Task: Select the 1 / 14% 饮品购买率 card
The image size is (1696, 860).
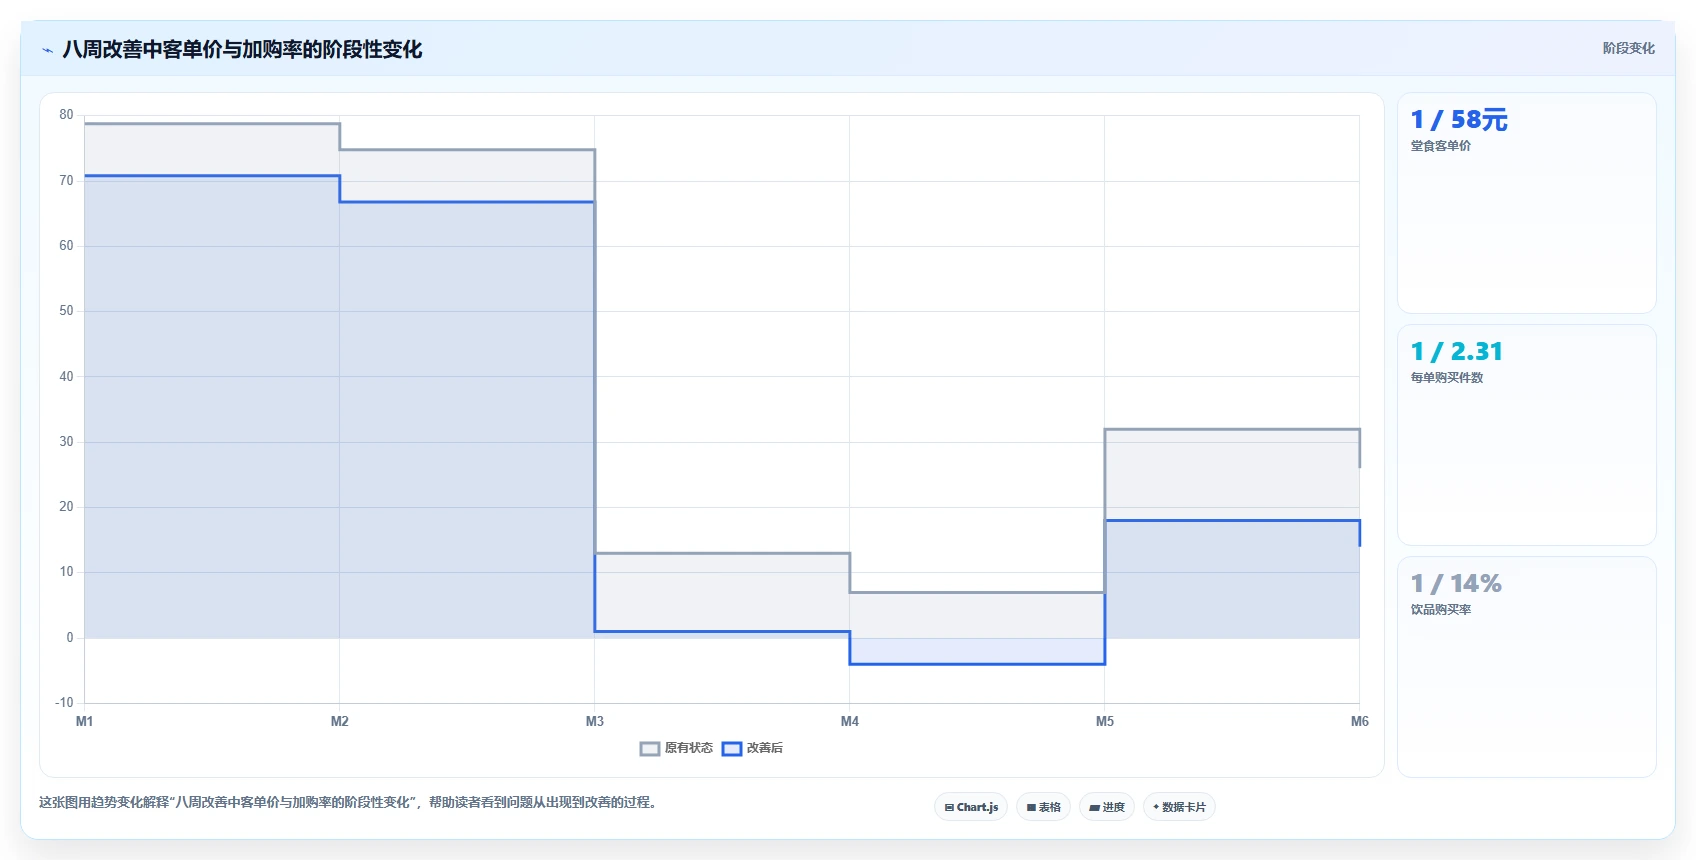Action: click(1526, 667)
